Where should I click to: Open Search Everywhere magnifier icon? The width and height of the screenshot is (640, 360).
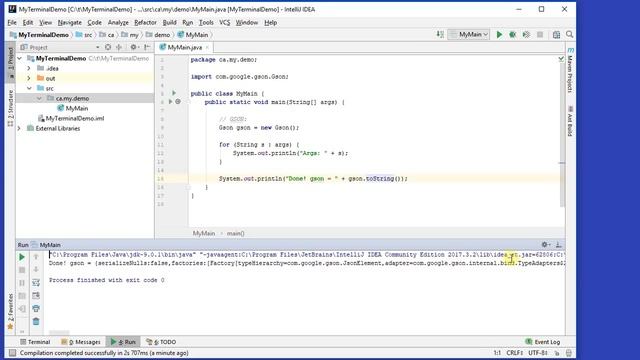[569, 35]
